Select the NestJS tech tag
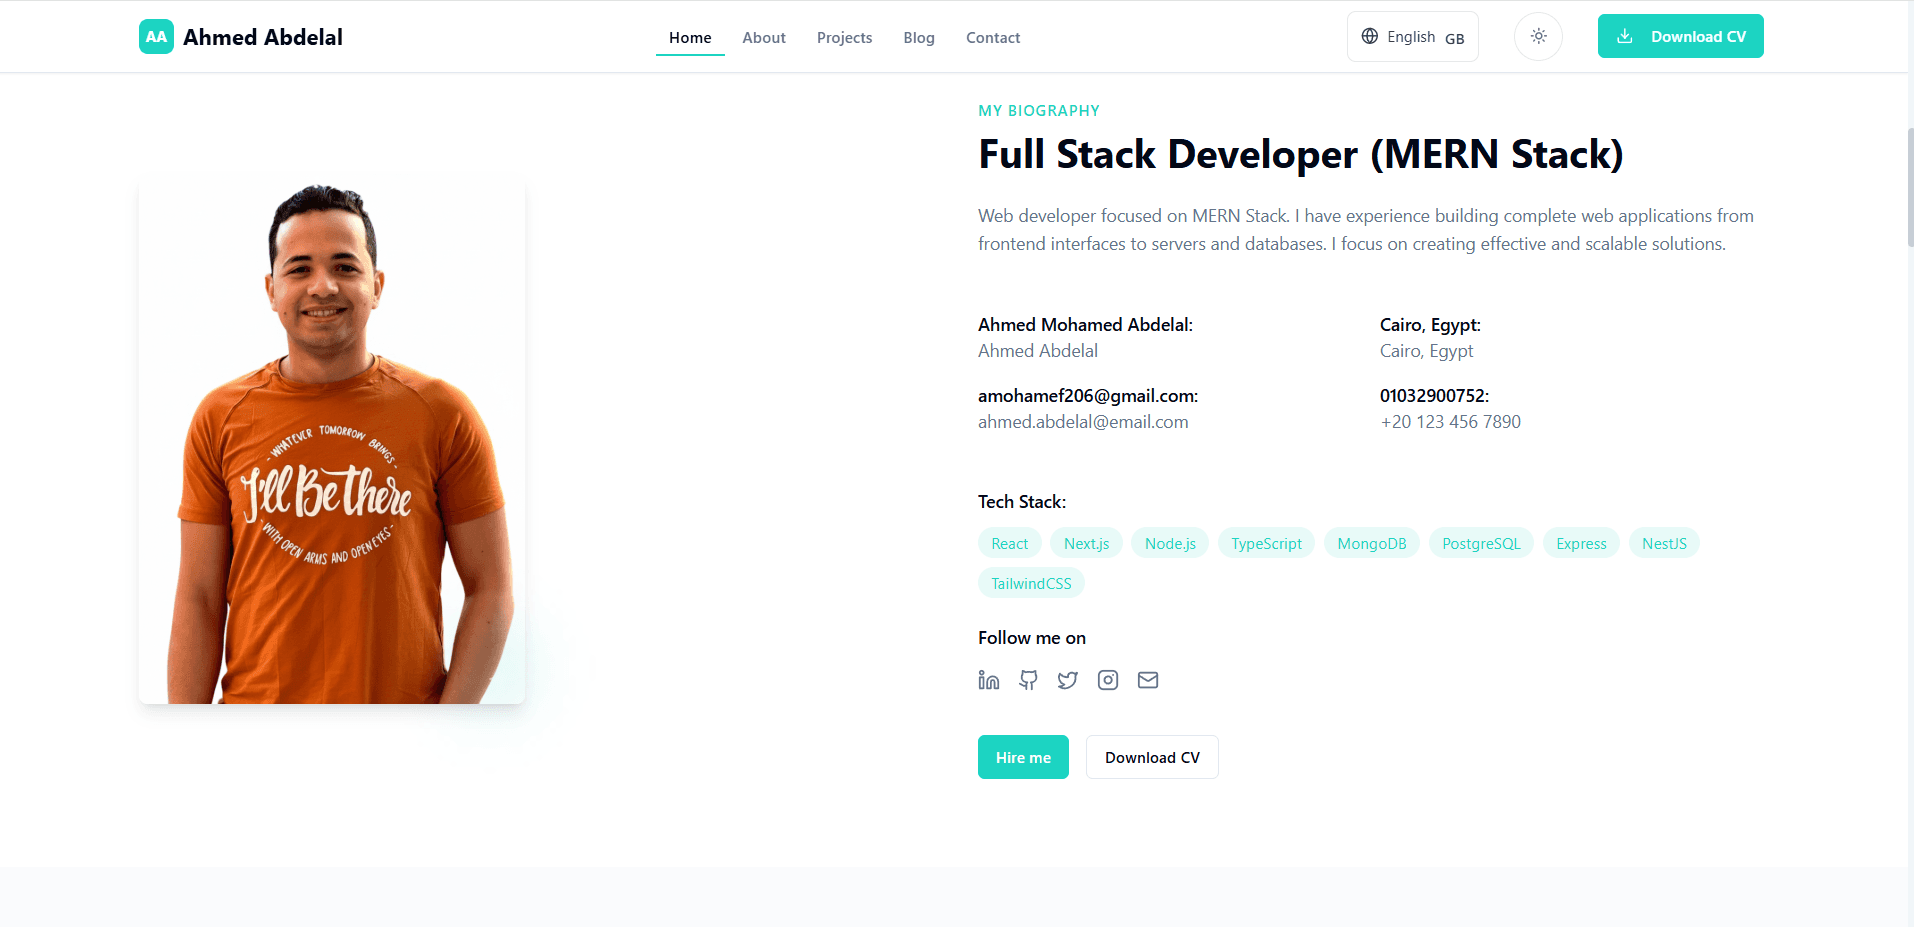The height and width of the screenshot is (927, 1914). click(1664, 543)
